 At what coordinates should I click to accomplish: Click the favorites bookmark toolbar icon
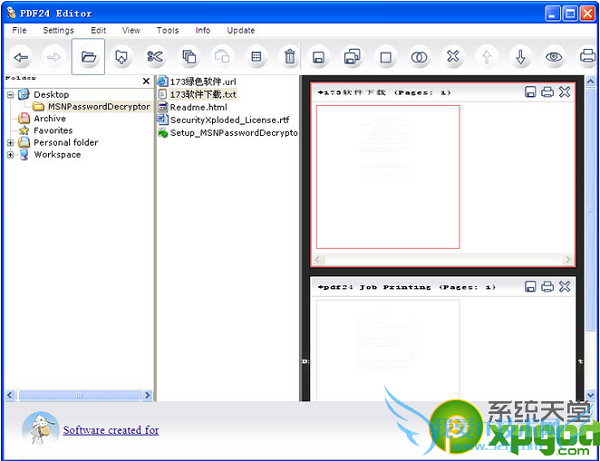121,57
